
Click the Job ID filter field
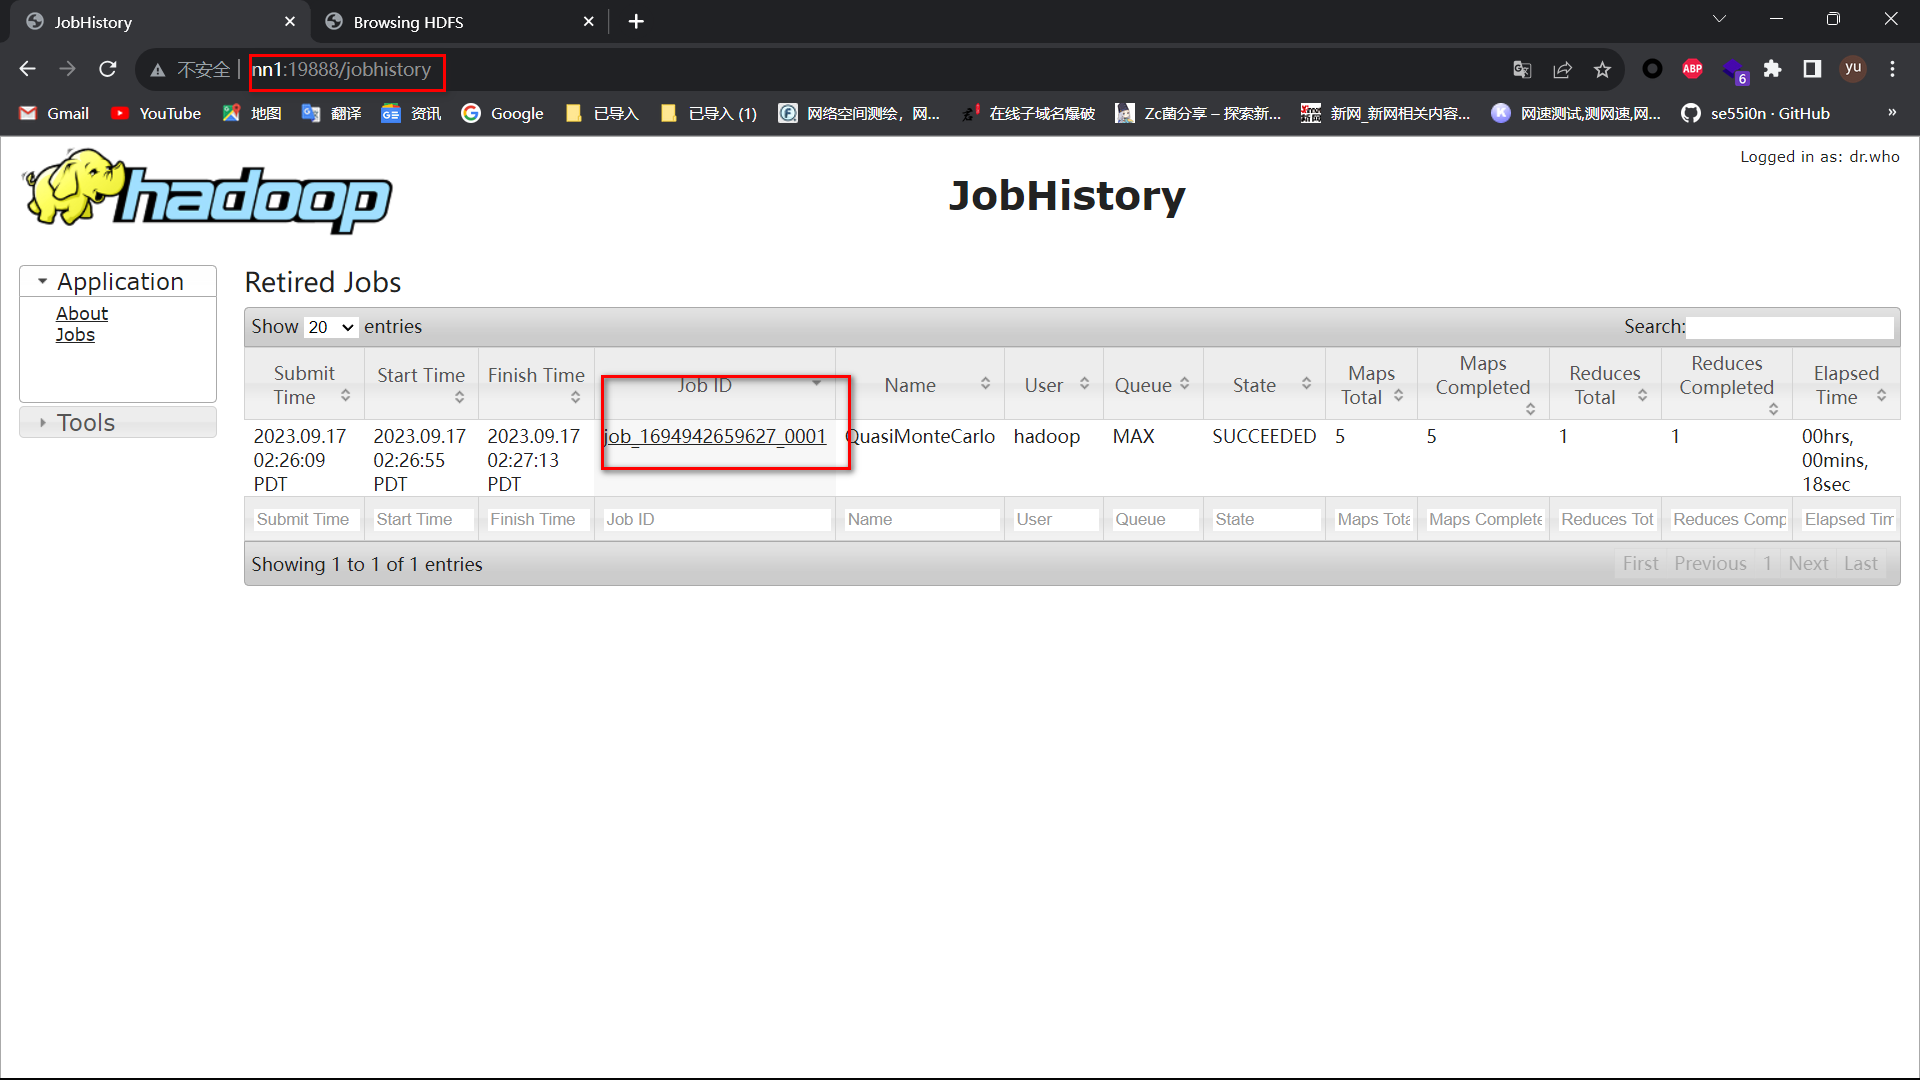point(715,520)
